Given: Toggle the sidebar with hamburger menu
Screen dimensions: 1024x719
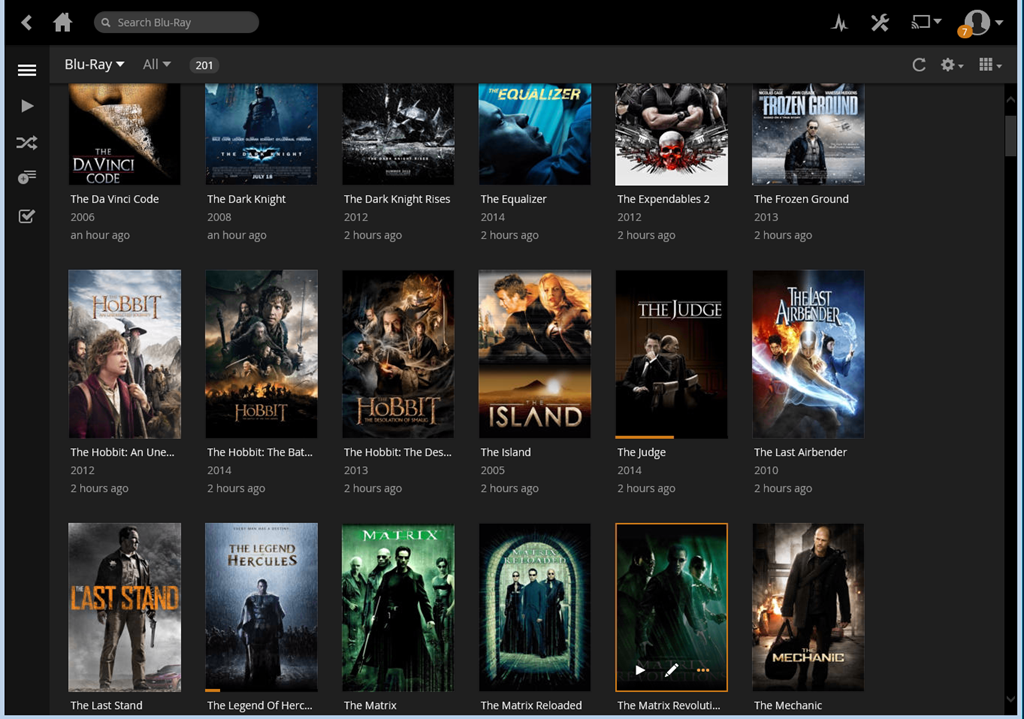Looking at the screenshot, I should [27, 70].
